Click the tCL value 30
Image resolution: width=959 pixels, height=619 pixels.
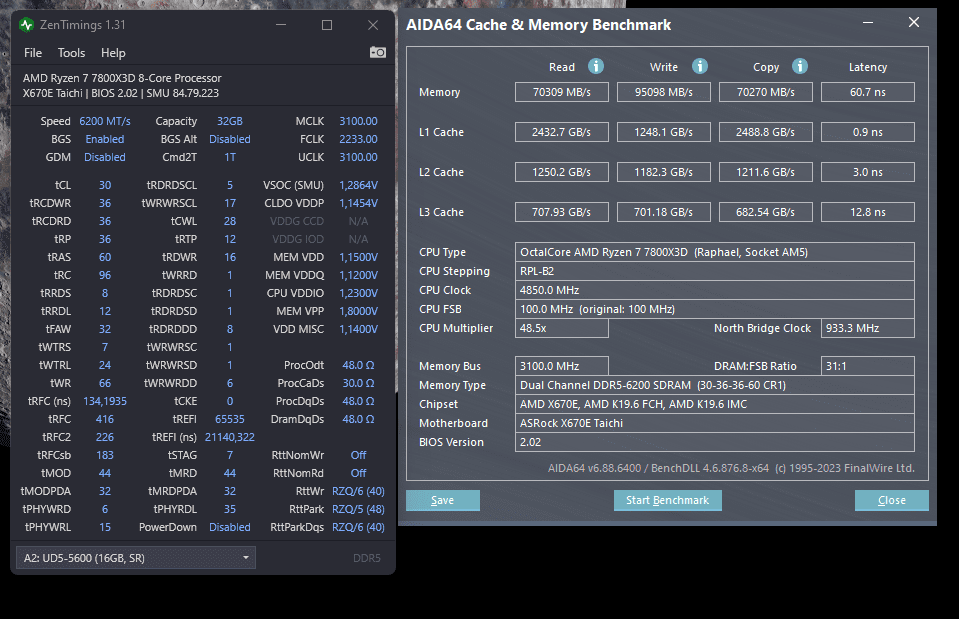tap(105, 185)
